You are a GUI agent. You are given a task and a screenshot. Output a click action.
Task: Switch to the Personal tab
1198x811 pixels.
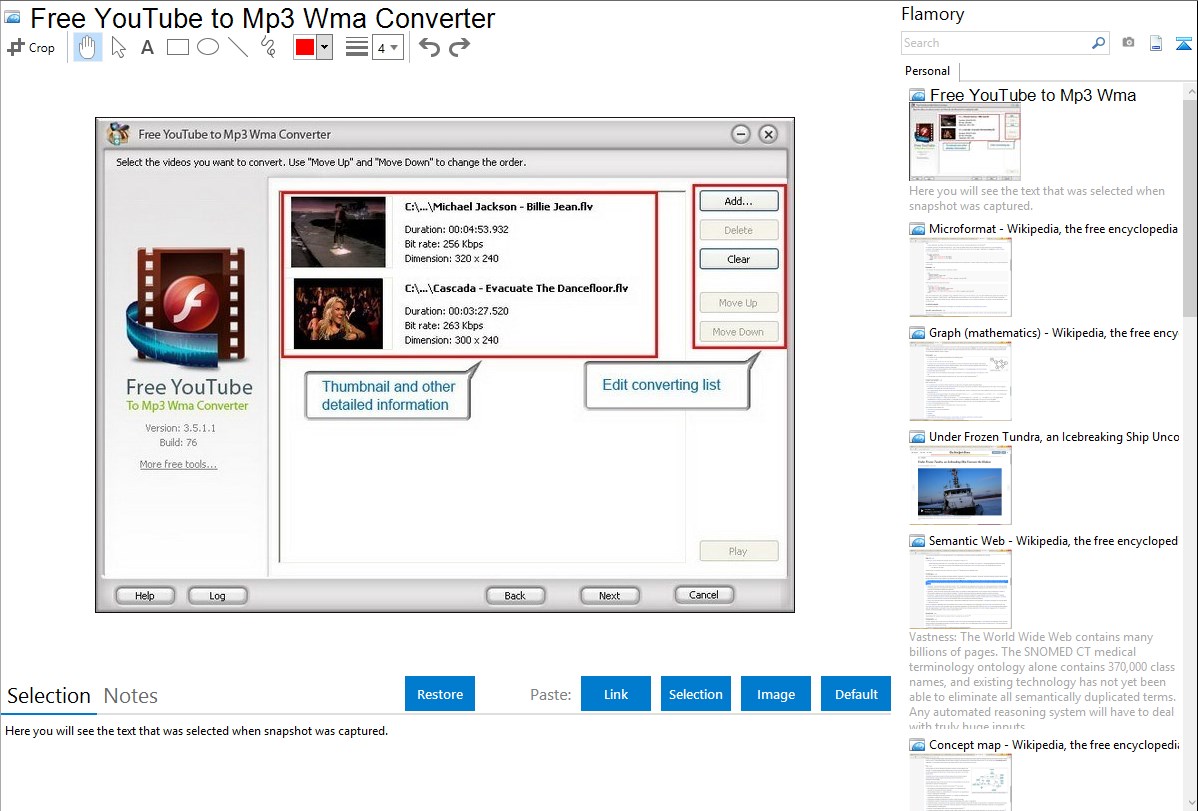tap(927, 71)
